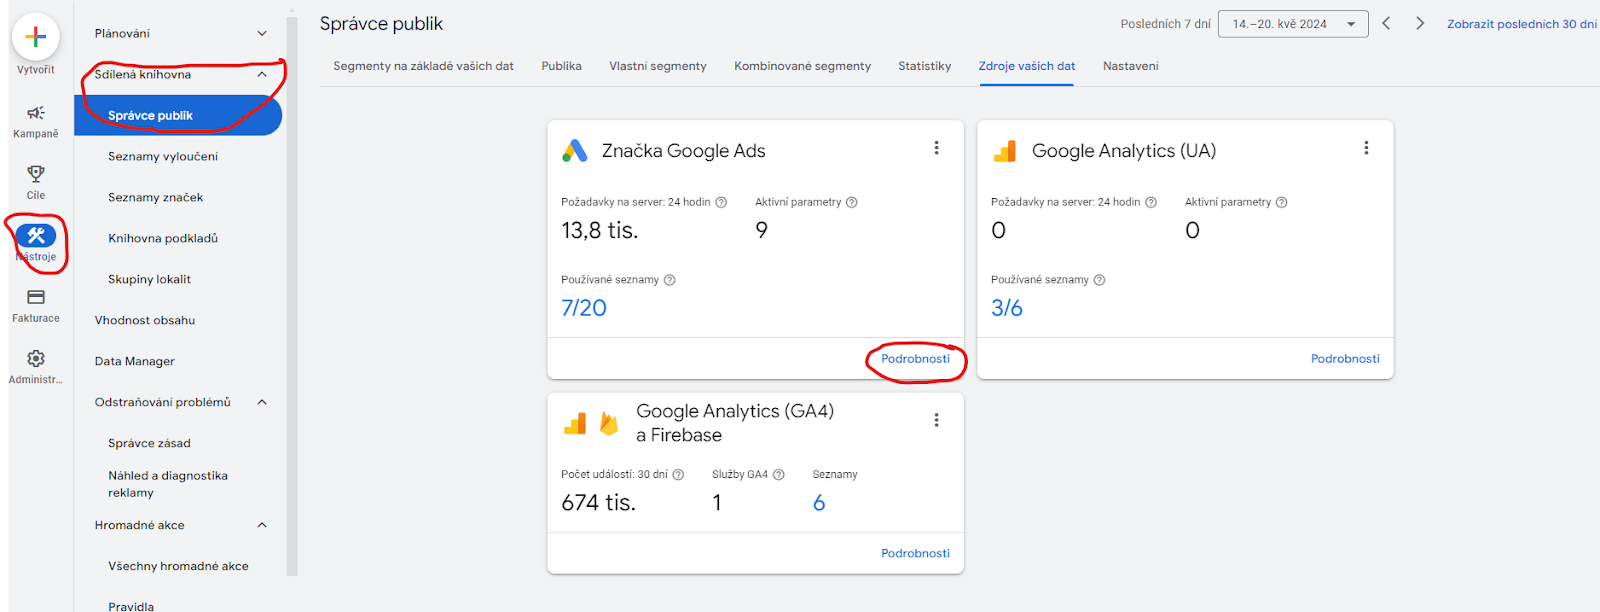Switch to the Kombinované segmenty tab
This screenshot has width=1600, height=612.
pos(802,66)
